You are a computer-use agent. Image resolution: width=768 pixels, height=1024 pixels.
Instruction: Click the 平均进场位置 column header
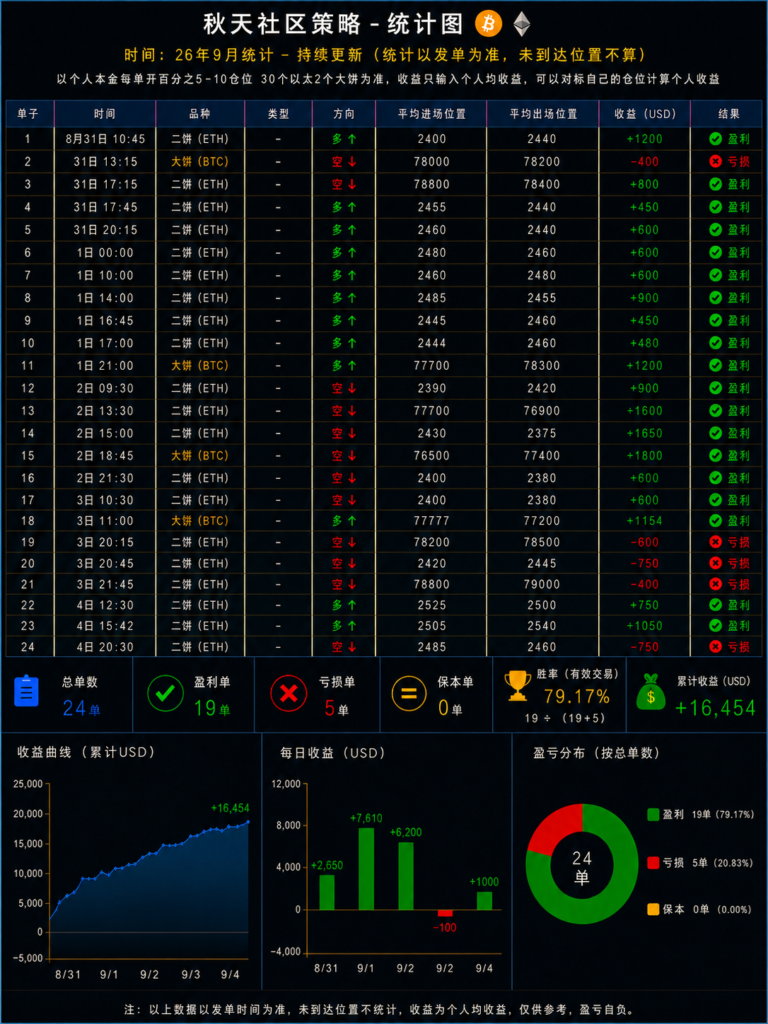pyautogui.click(x=432, y=114)
